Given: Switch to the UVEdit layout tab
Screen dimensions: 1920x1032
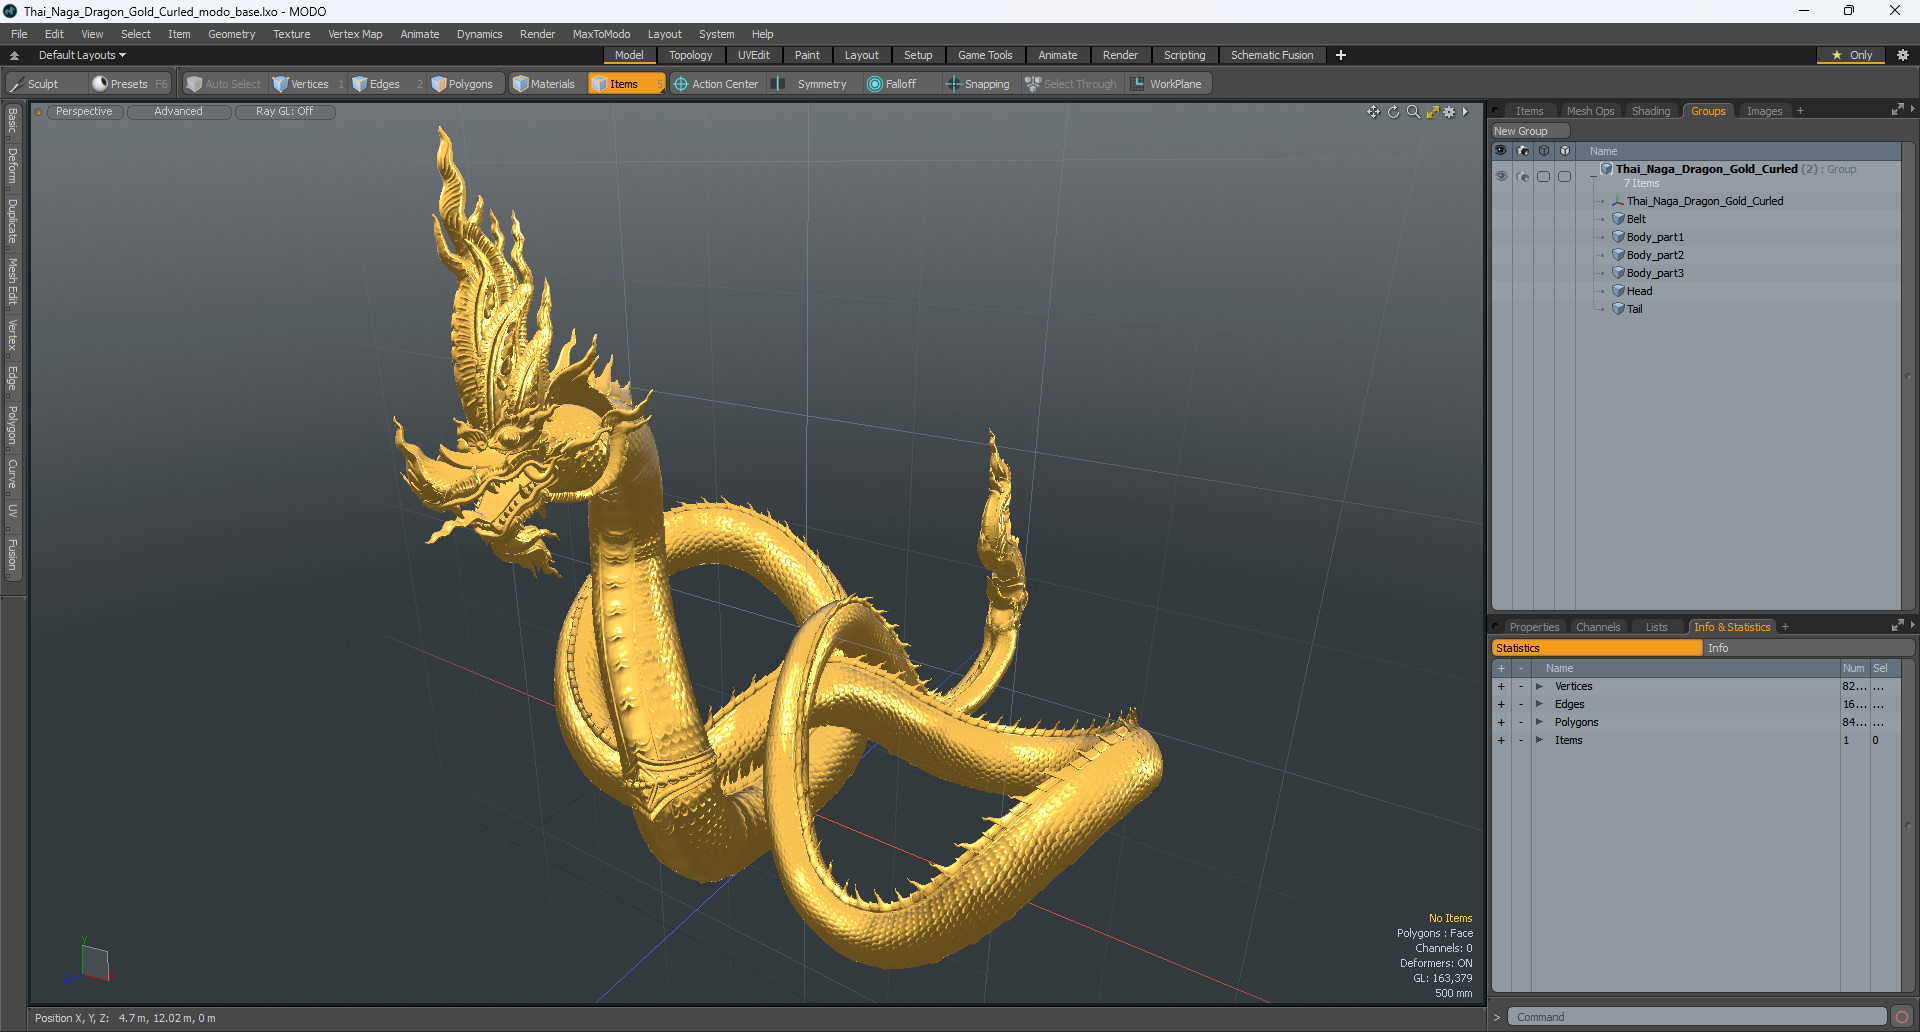Looking at the screenshot, I should (x=753, y=55).
